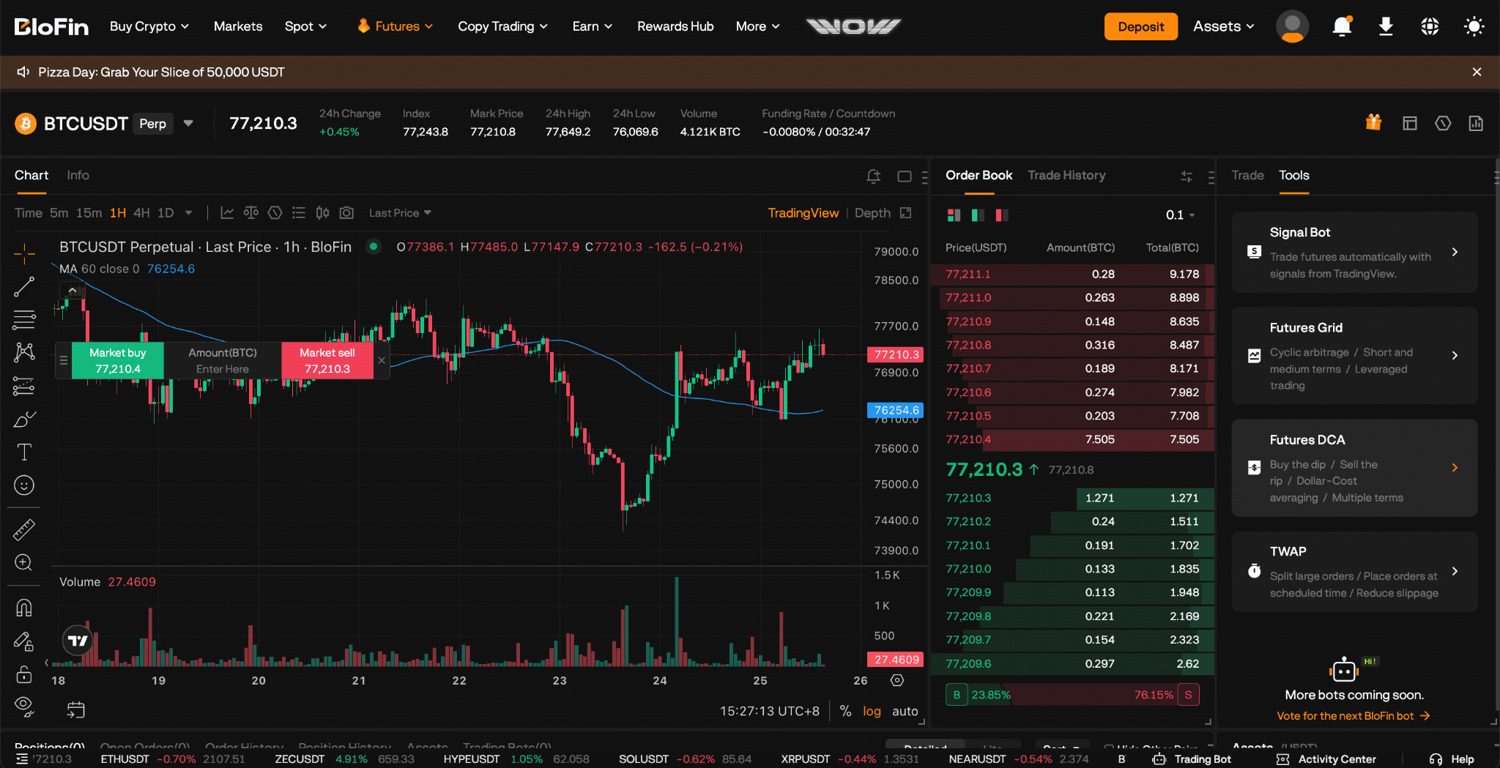This screenshot has height=768, width=1500.
Task: Open the go to date calendar
Action: (76, 710)
